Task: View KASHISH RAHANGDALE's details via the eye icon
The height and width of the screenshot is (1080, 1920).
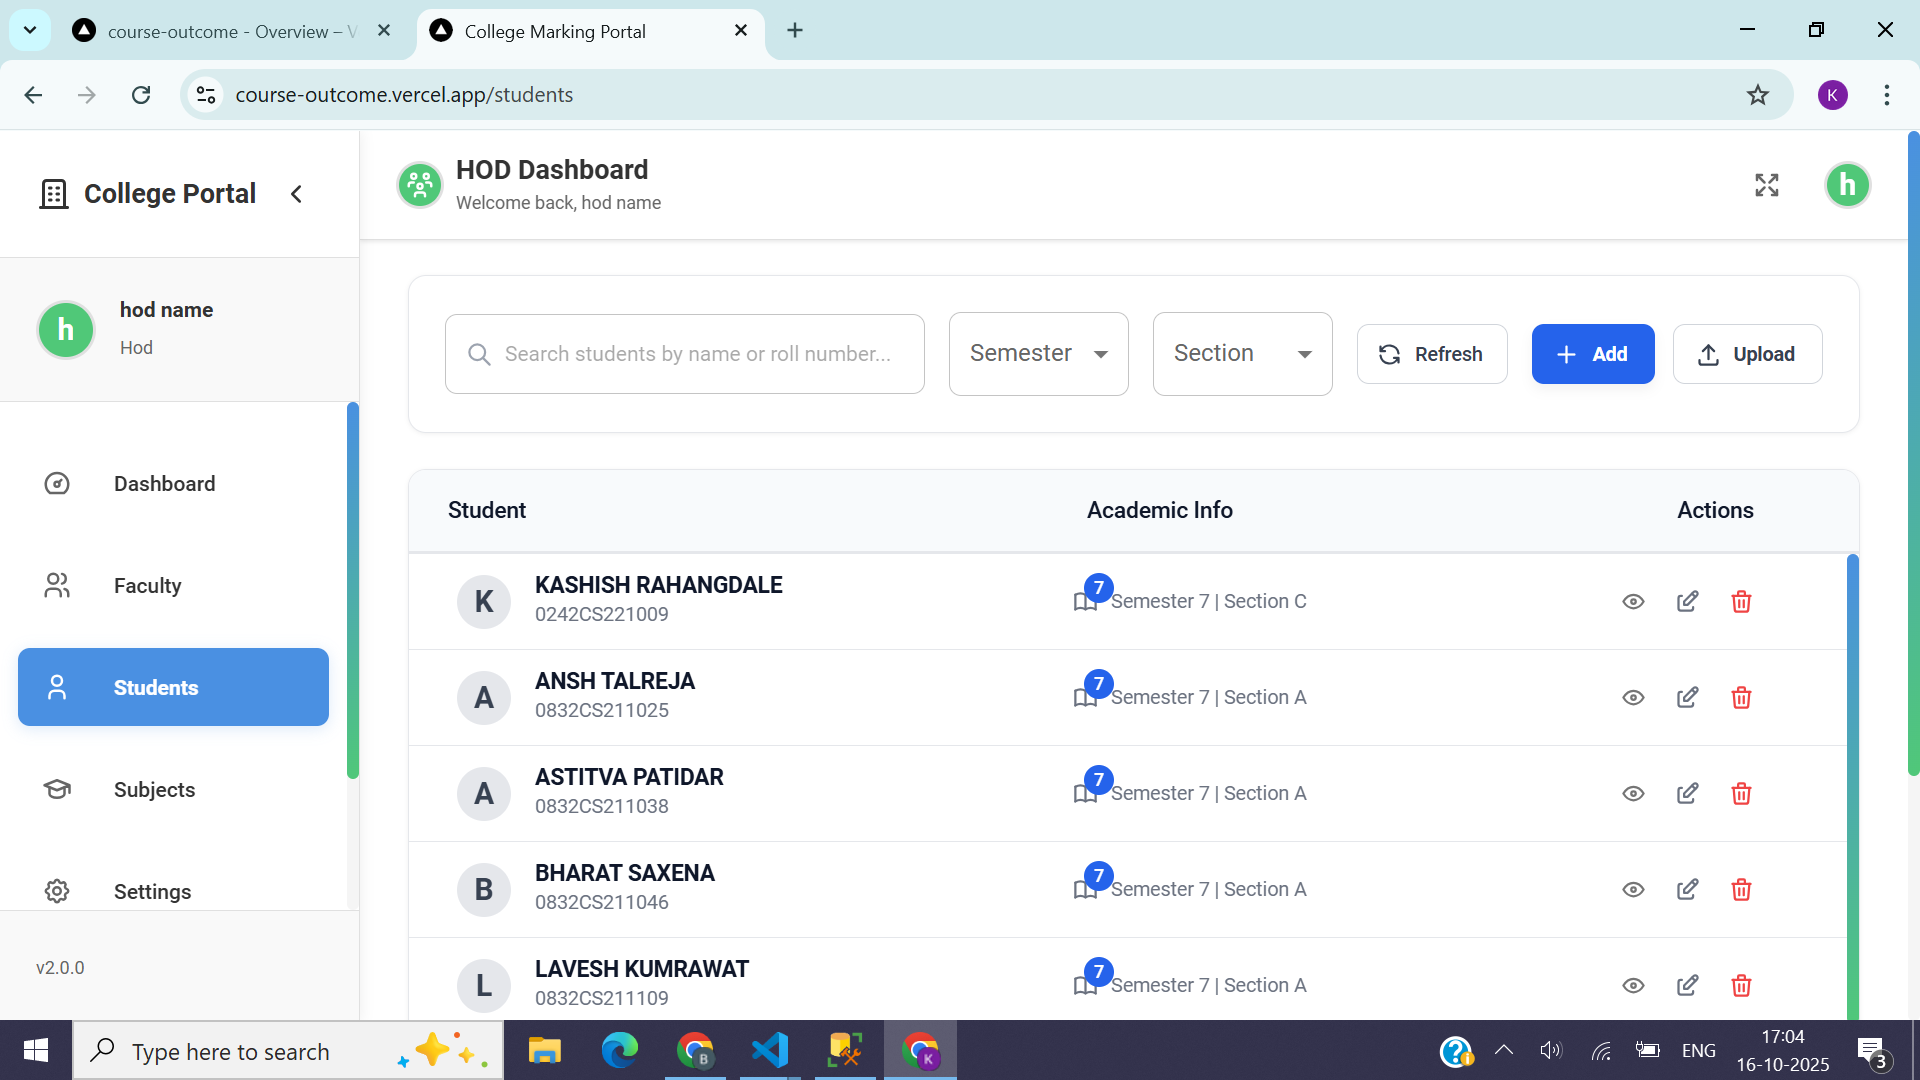Action: (1633, 601)
